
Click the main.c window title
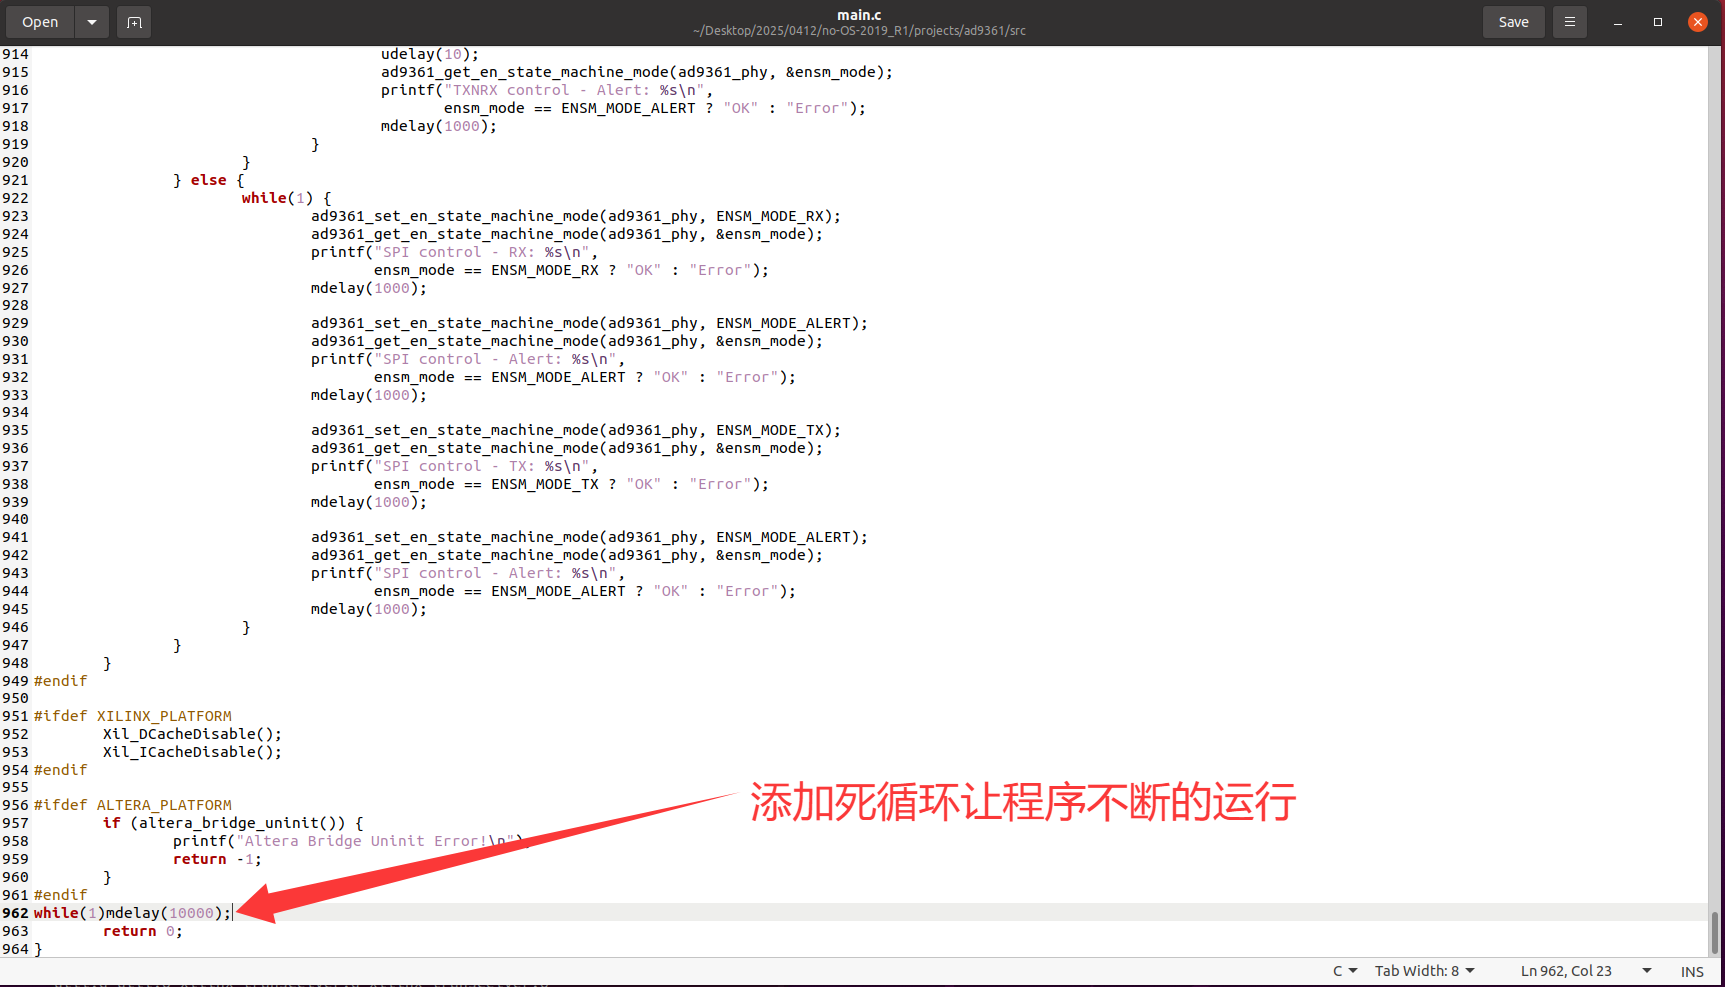(x=859, y=14)
